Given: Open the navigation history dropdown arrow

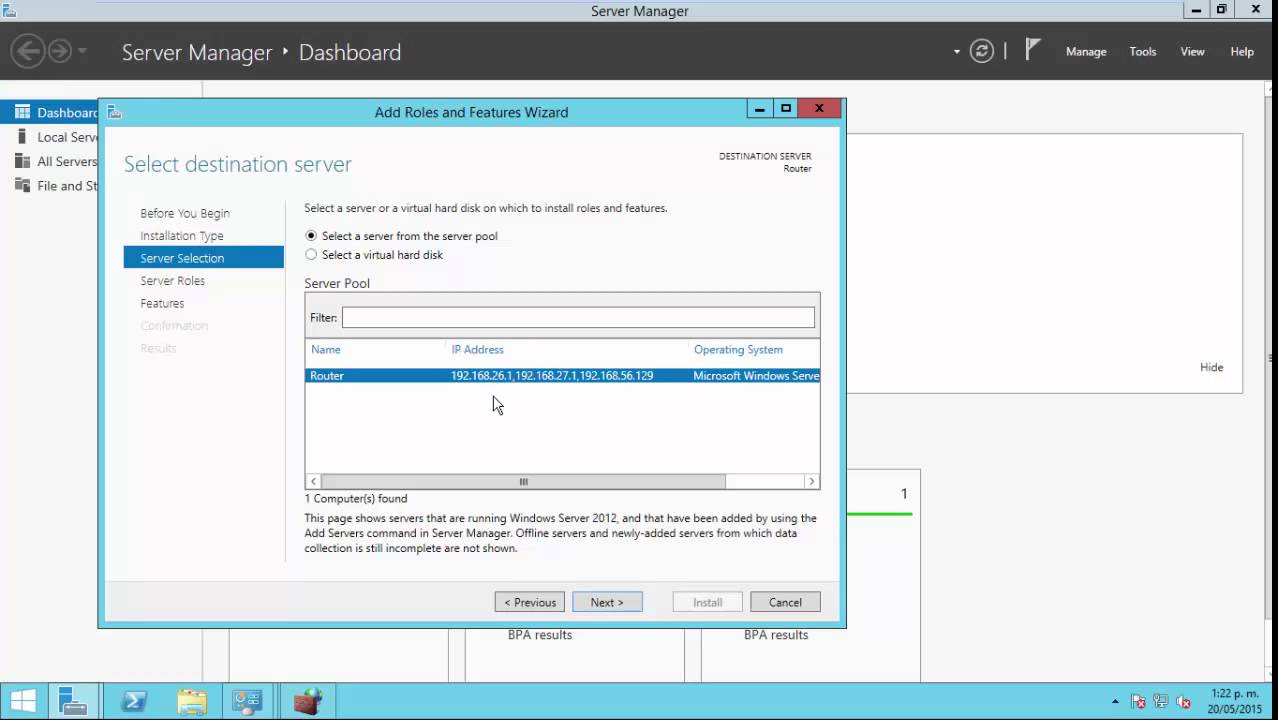Looking at the screenshot, I should [x=82, y=51].
